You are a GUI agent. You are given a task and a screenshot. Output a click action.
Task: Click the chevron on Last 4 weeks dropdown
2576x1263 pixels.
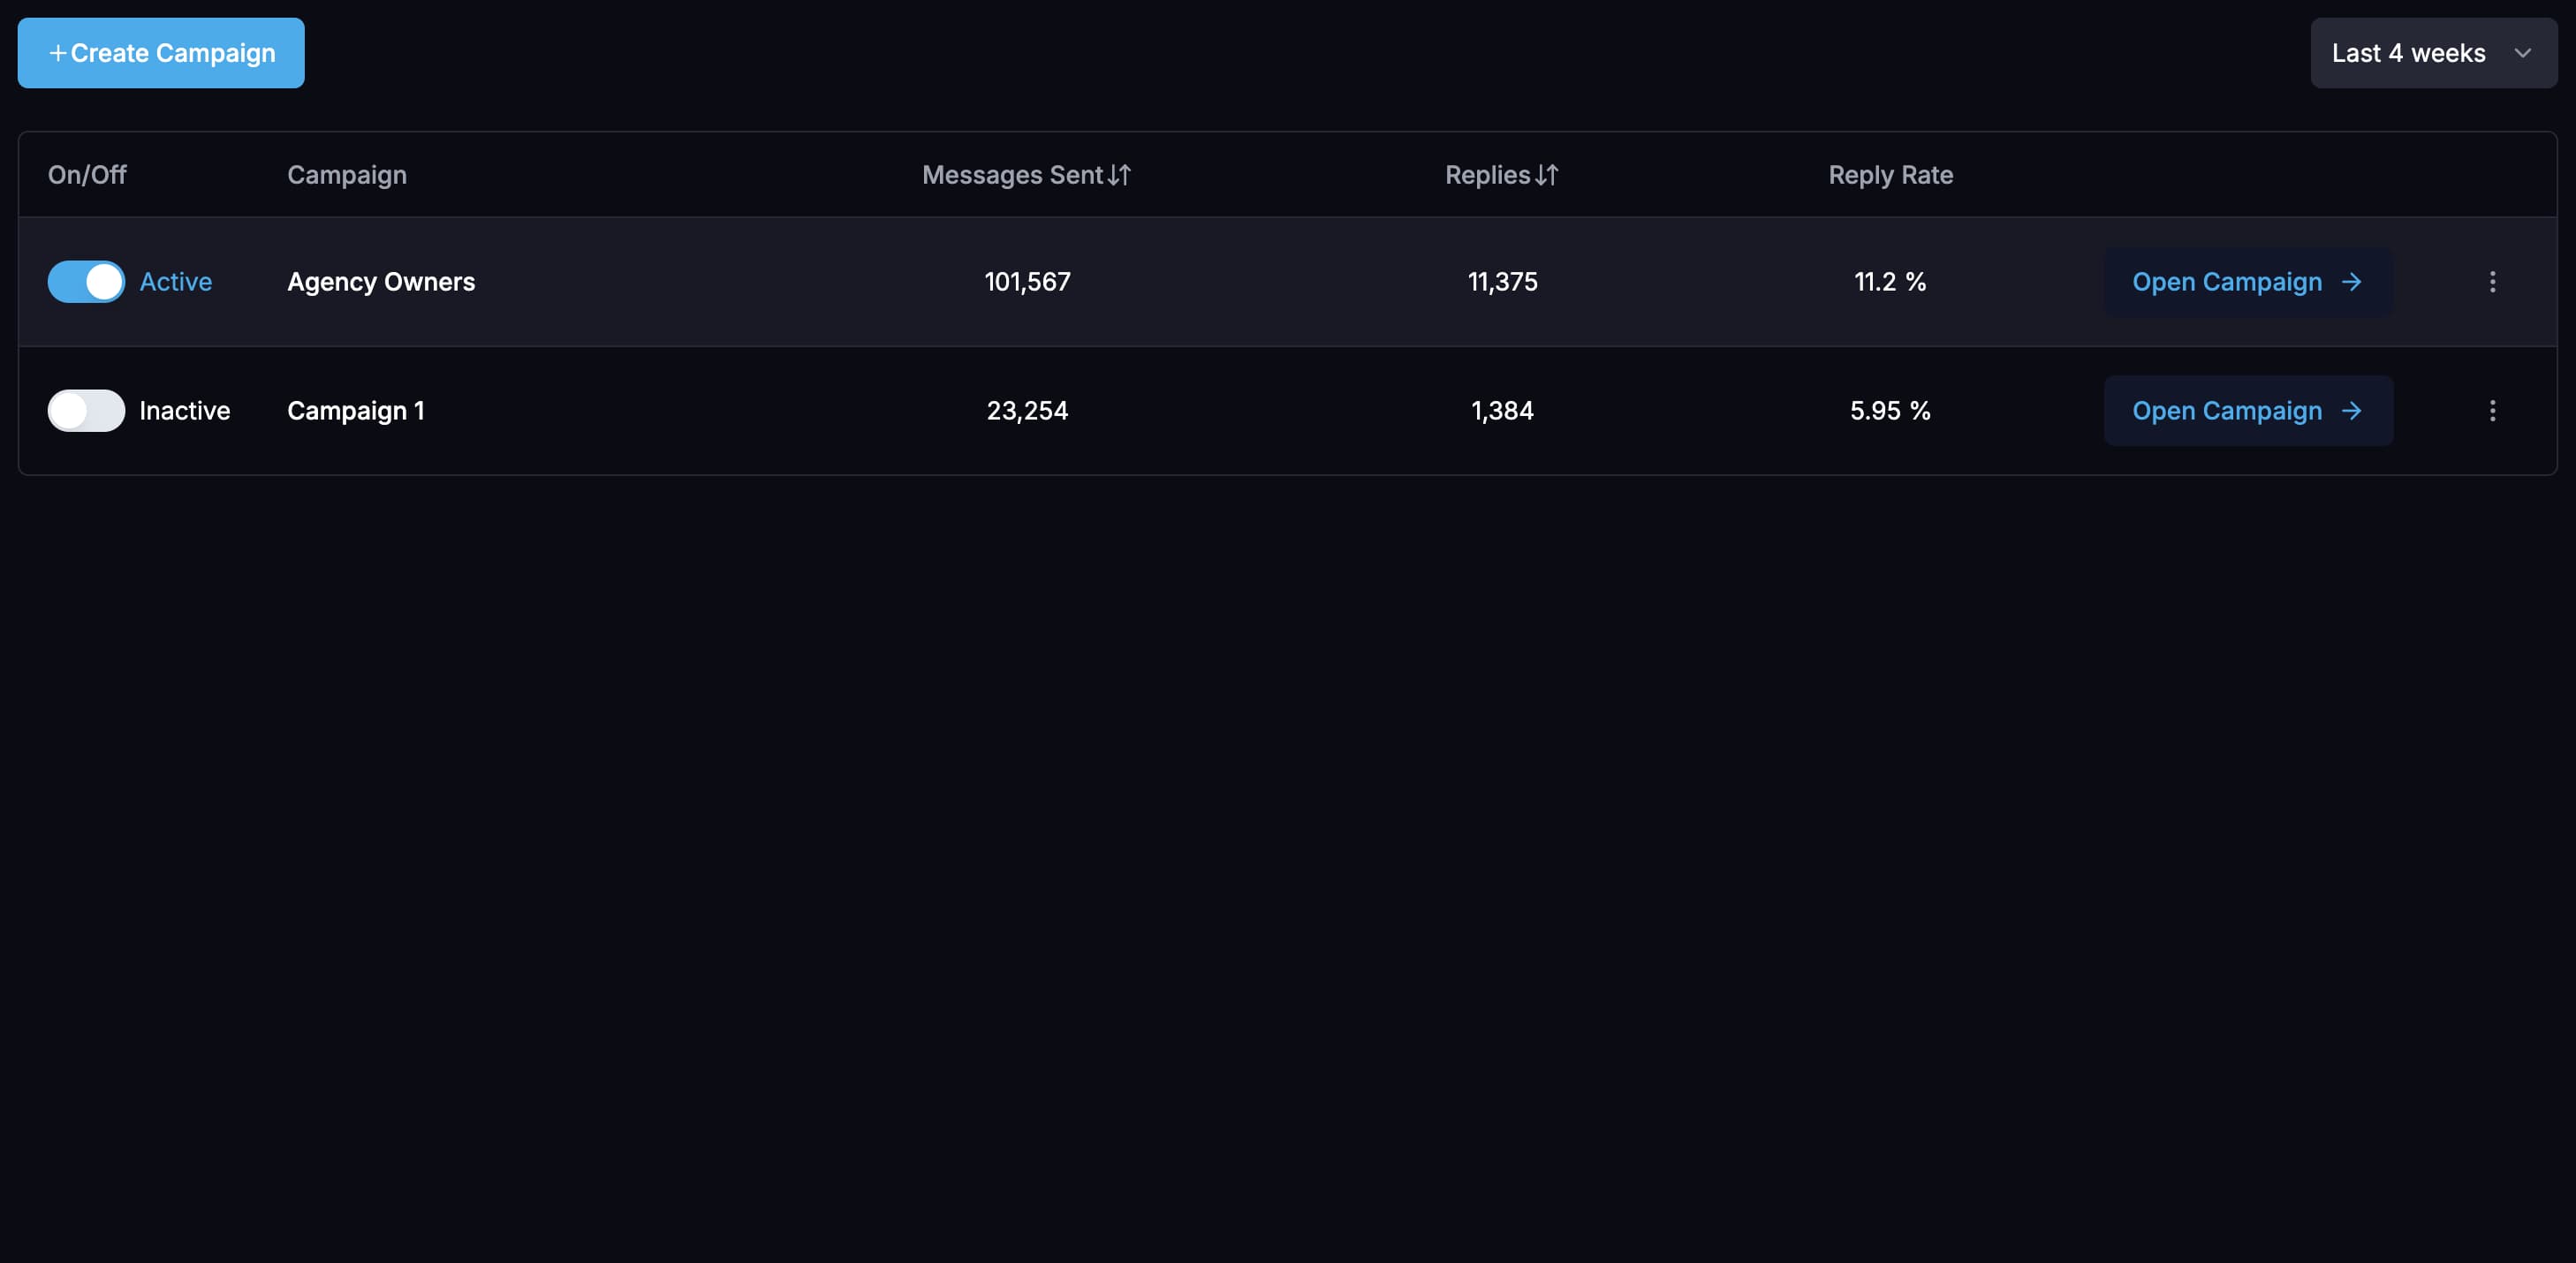click(2523, 53)
